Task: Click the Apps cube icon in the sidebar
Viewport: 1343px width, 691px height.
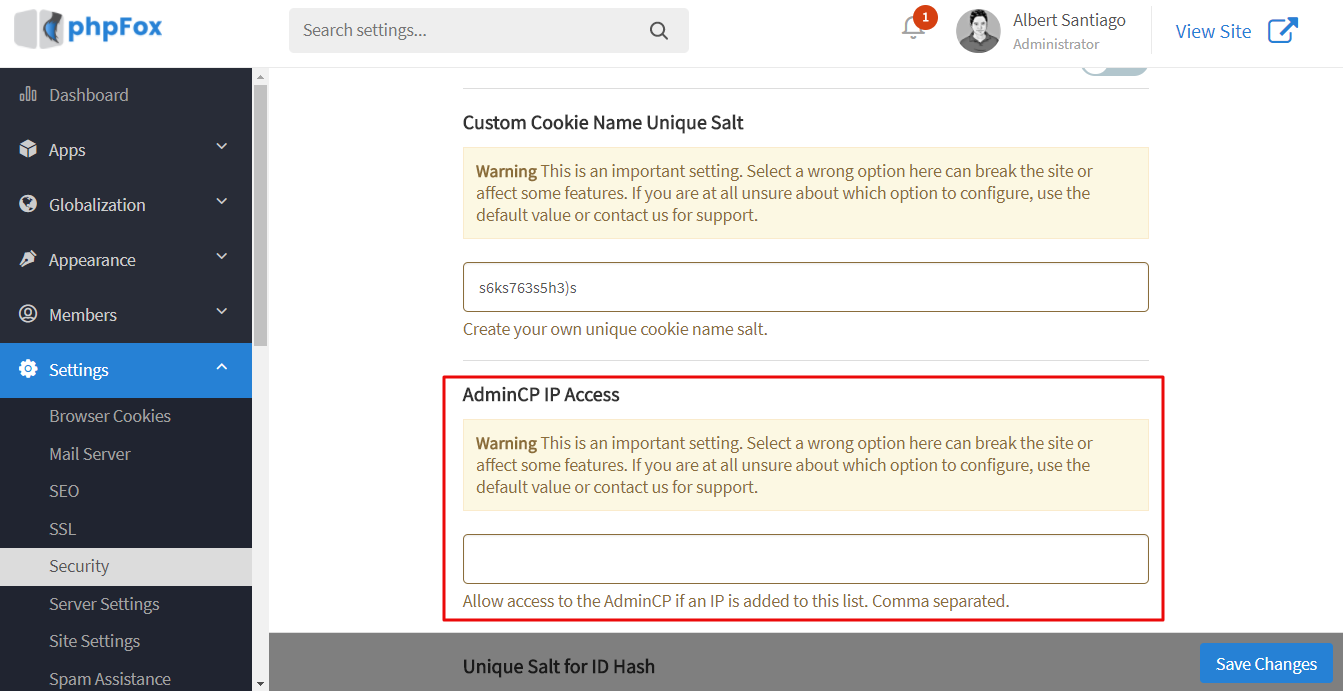Action: pos(29,149)
